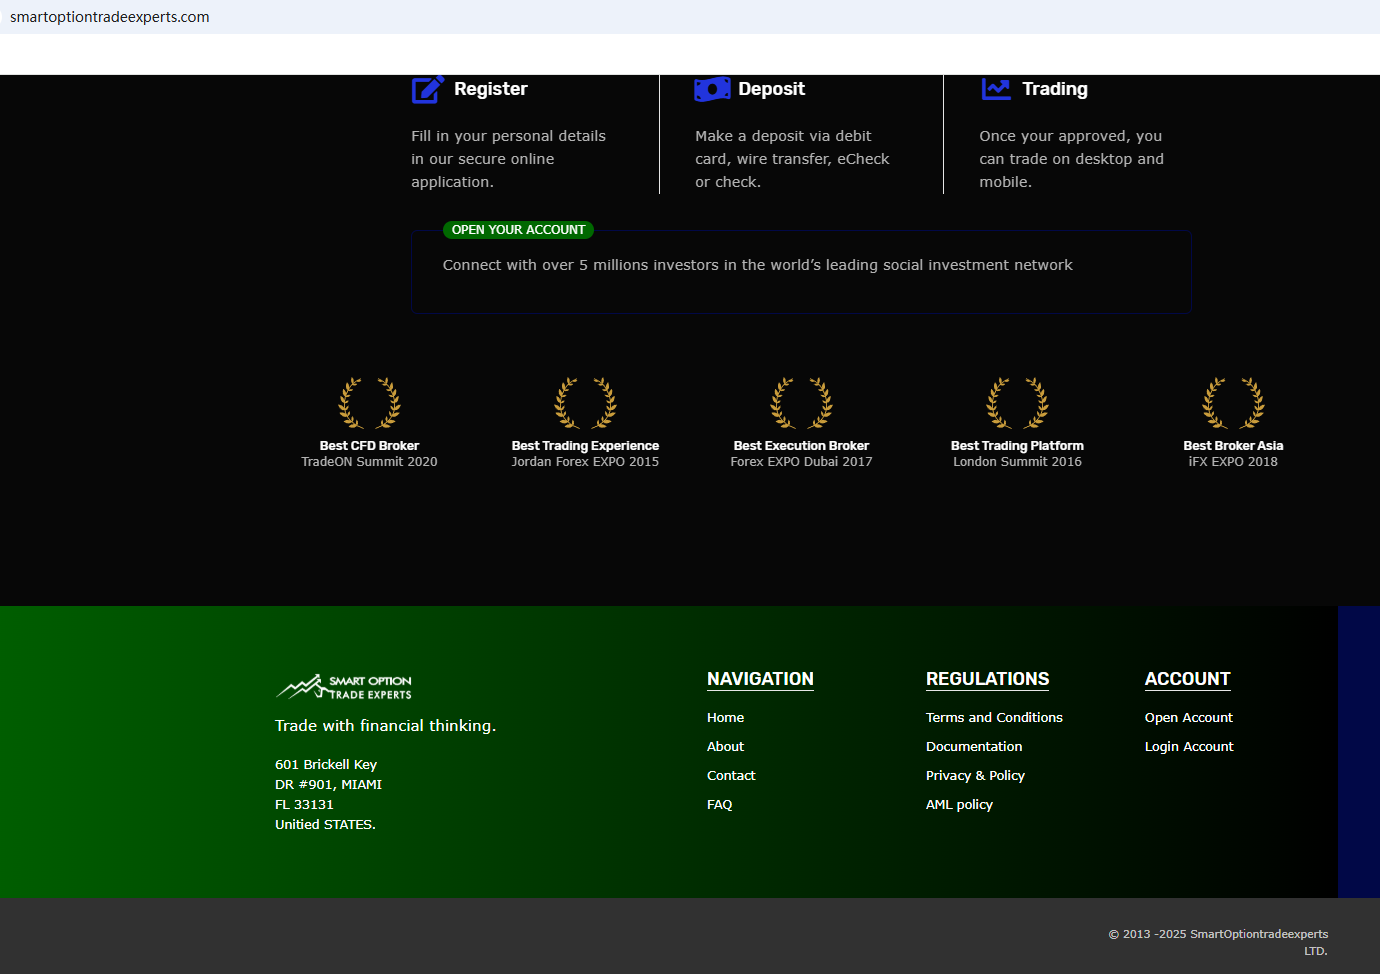This screenshot has width=1380, height=974.
Task: Go to Home in footer navigation
Action: (x=725, y=718)
